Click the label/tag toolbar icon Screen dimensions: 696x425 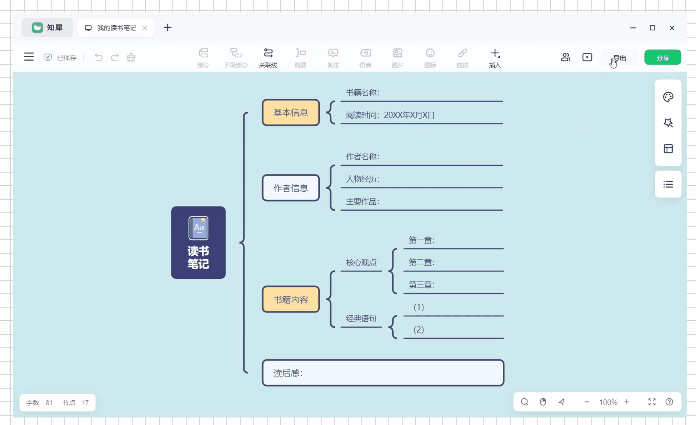click(x=365, y=58)
